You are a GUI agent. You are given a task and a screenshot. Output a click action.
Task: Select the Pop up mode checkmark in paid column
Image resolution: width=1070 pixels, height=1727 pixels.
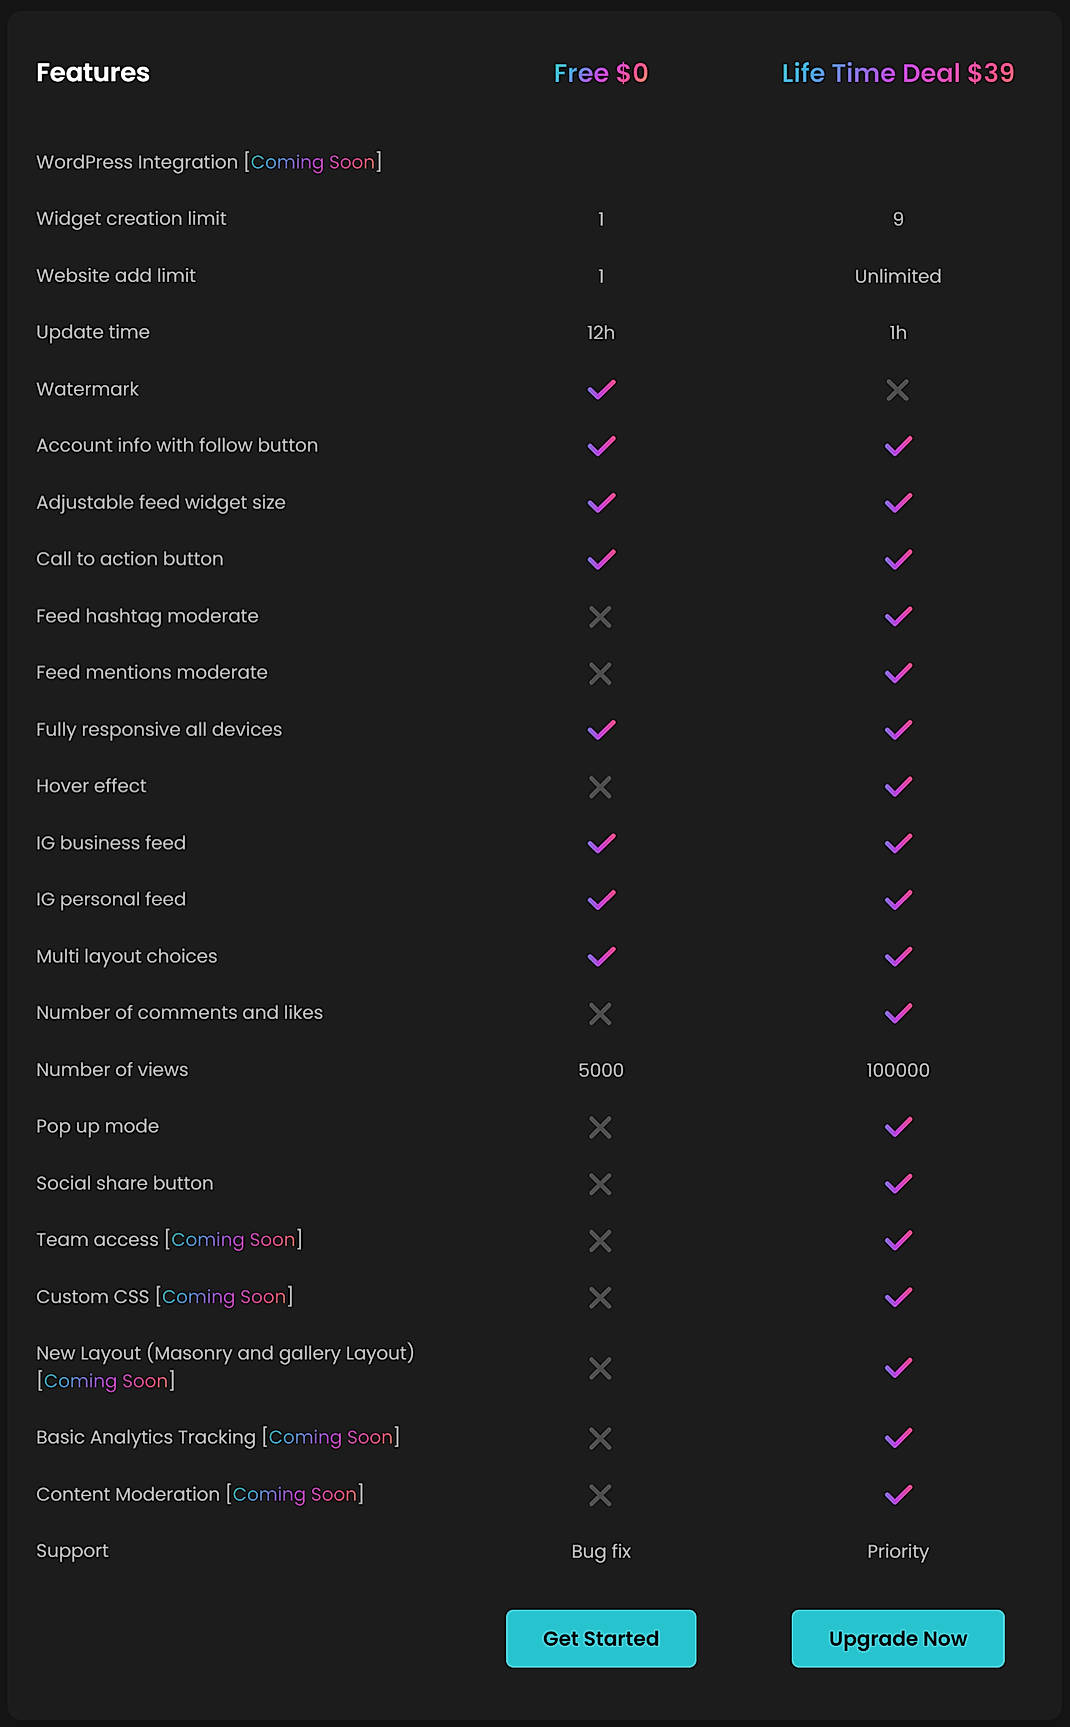(x=897, y=1127)
